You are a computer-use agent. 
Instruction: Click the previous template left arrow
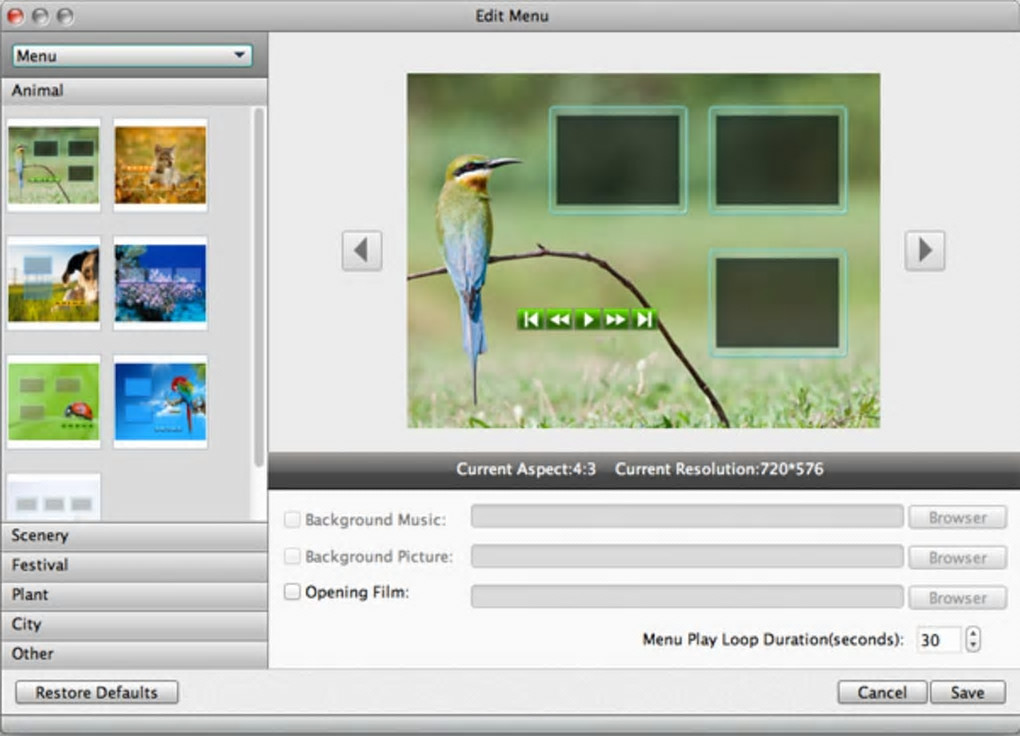(362, 250)
